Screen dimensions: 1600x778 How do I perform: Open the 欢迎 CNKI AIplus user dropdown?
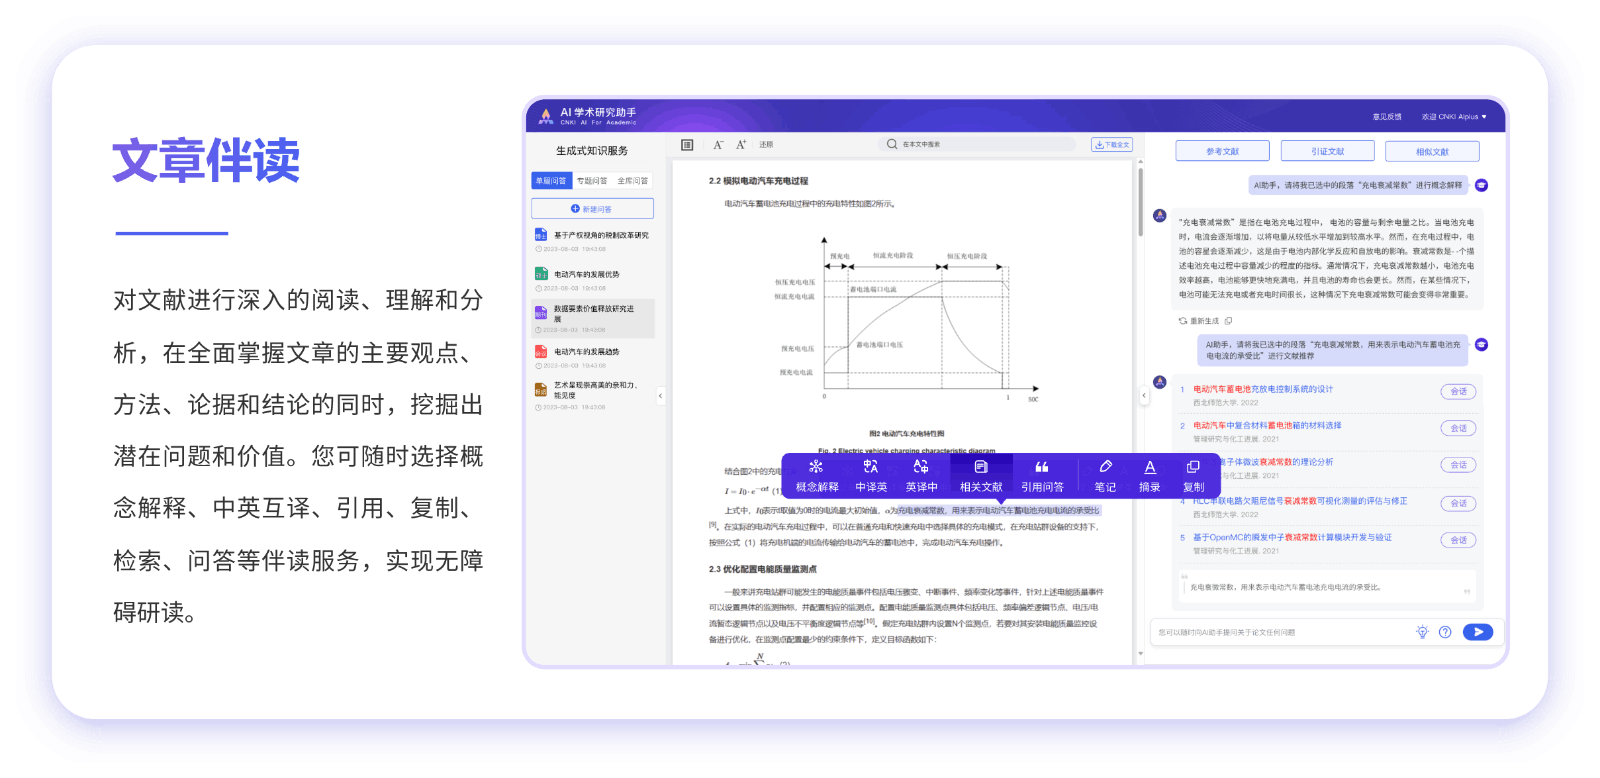(x=1454, y=117)
